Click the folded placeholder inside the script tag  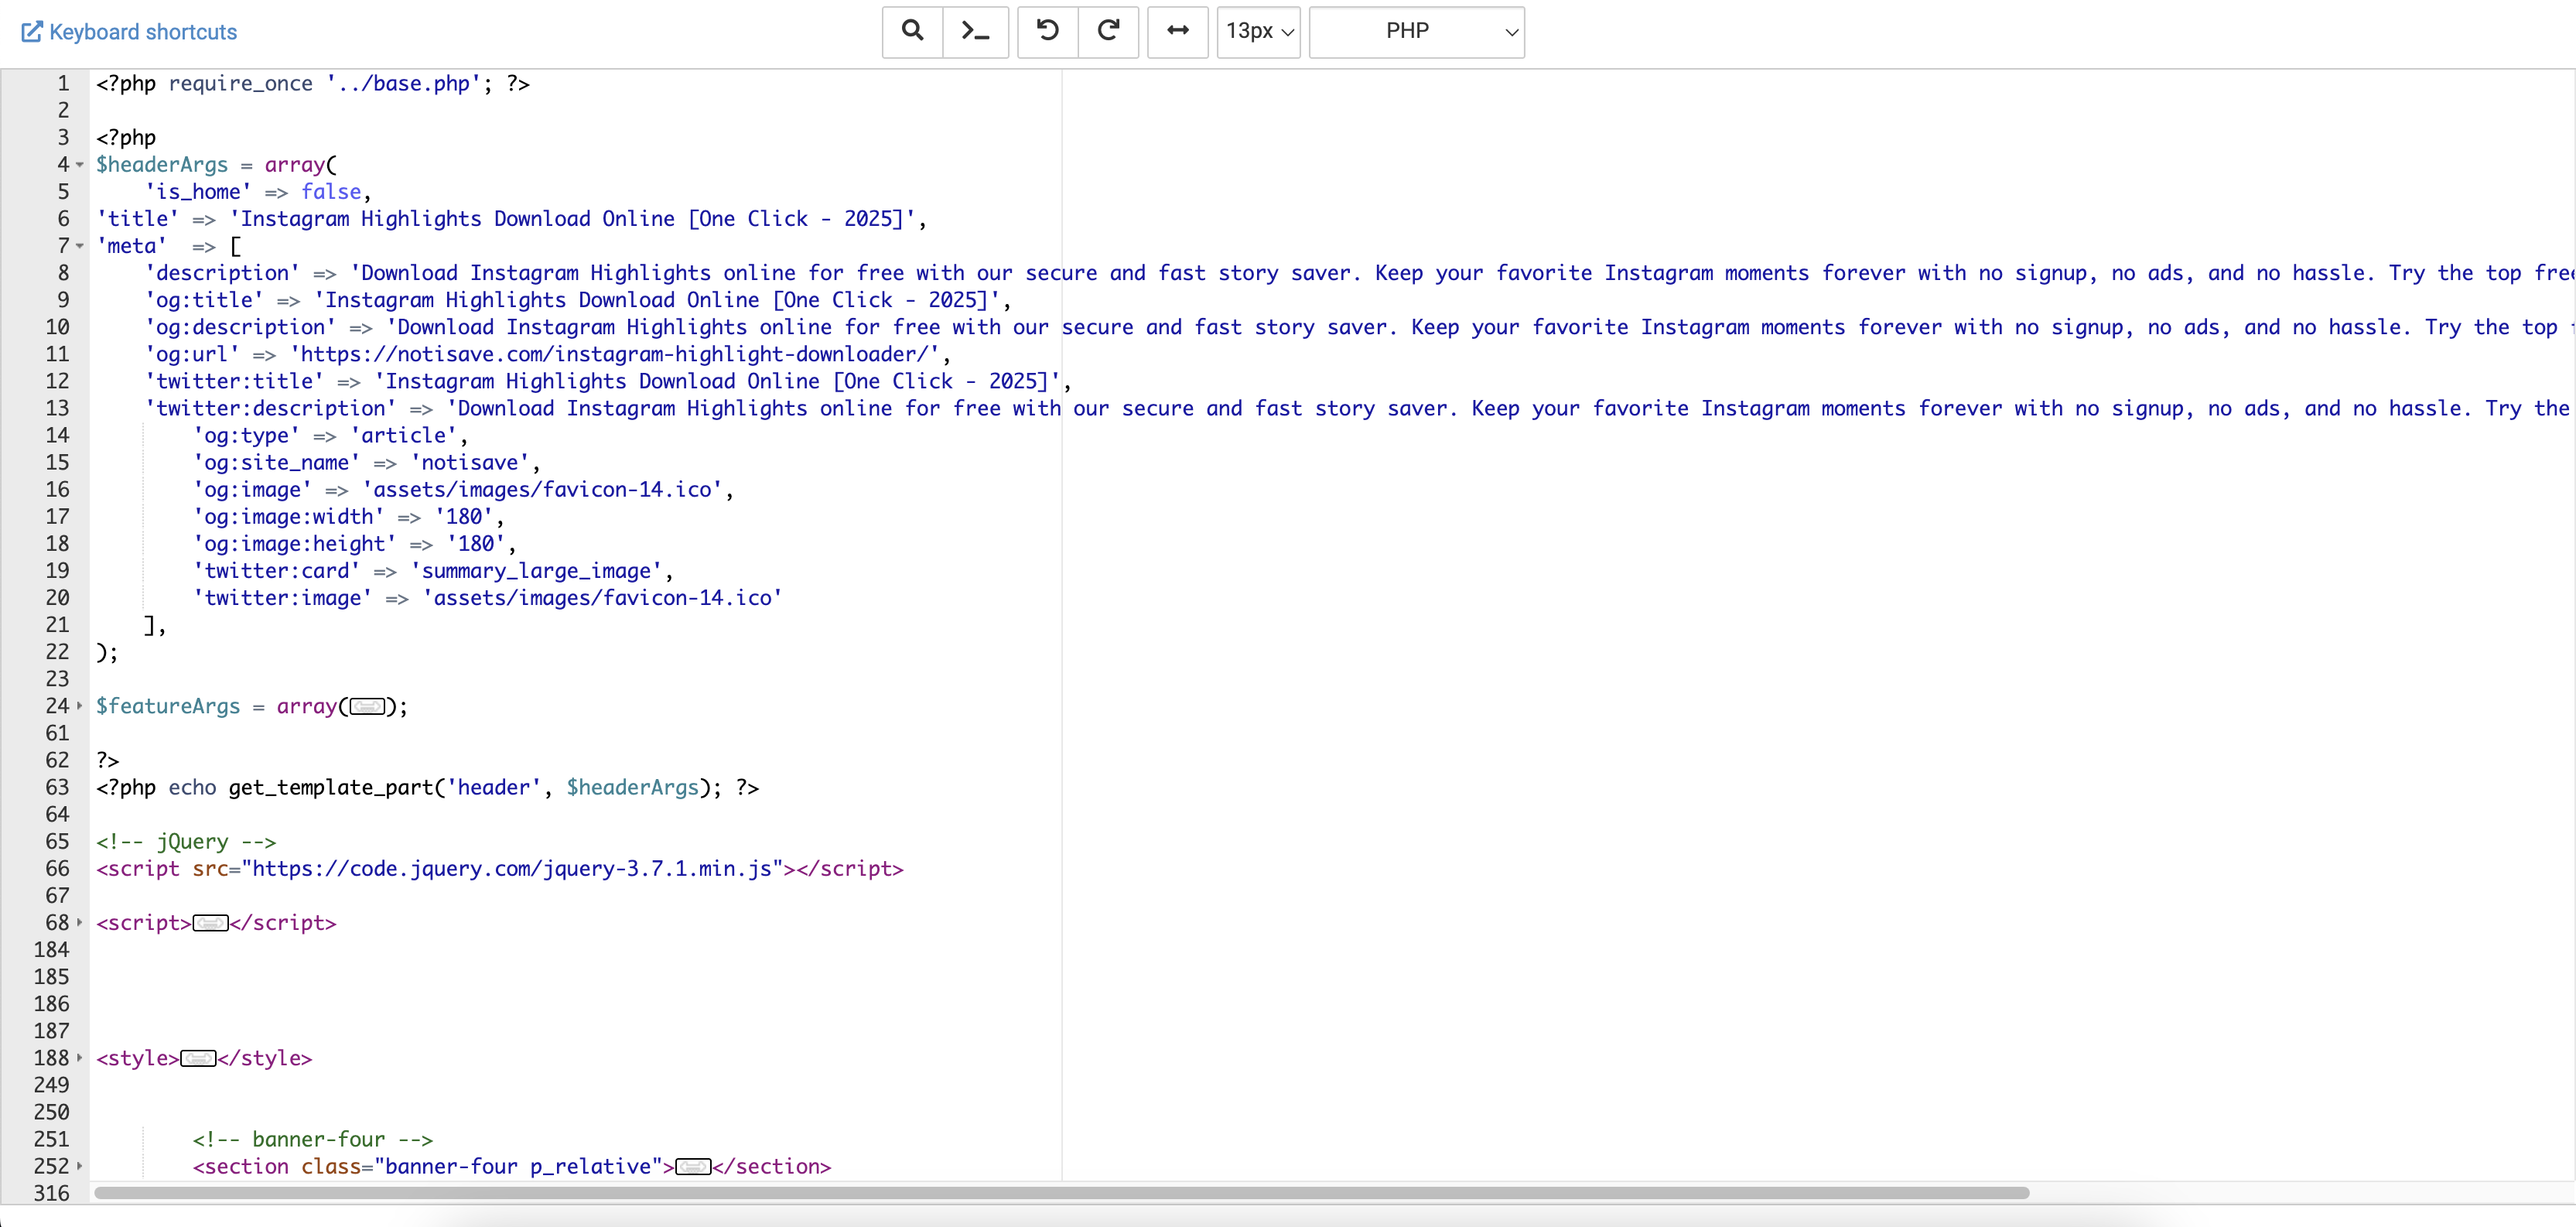point(210,923)
